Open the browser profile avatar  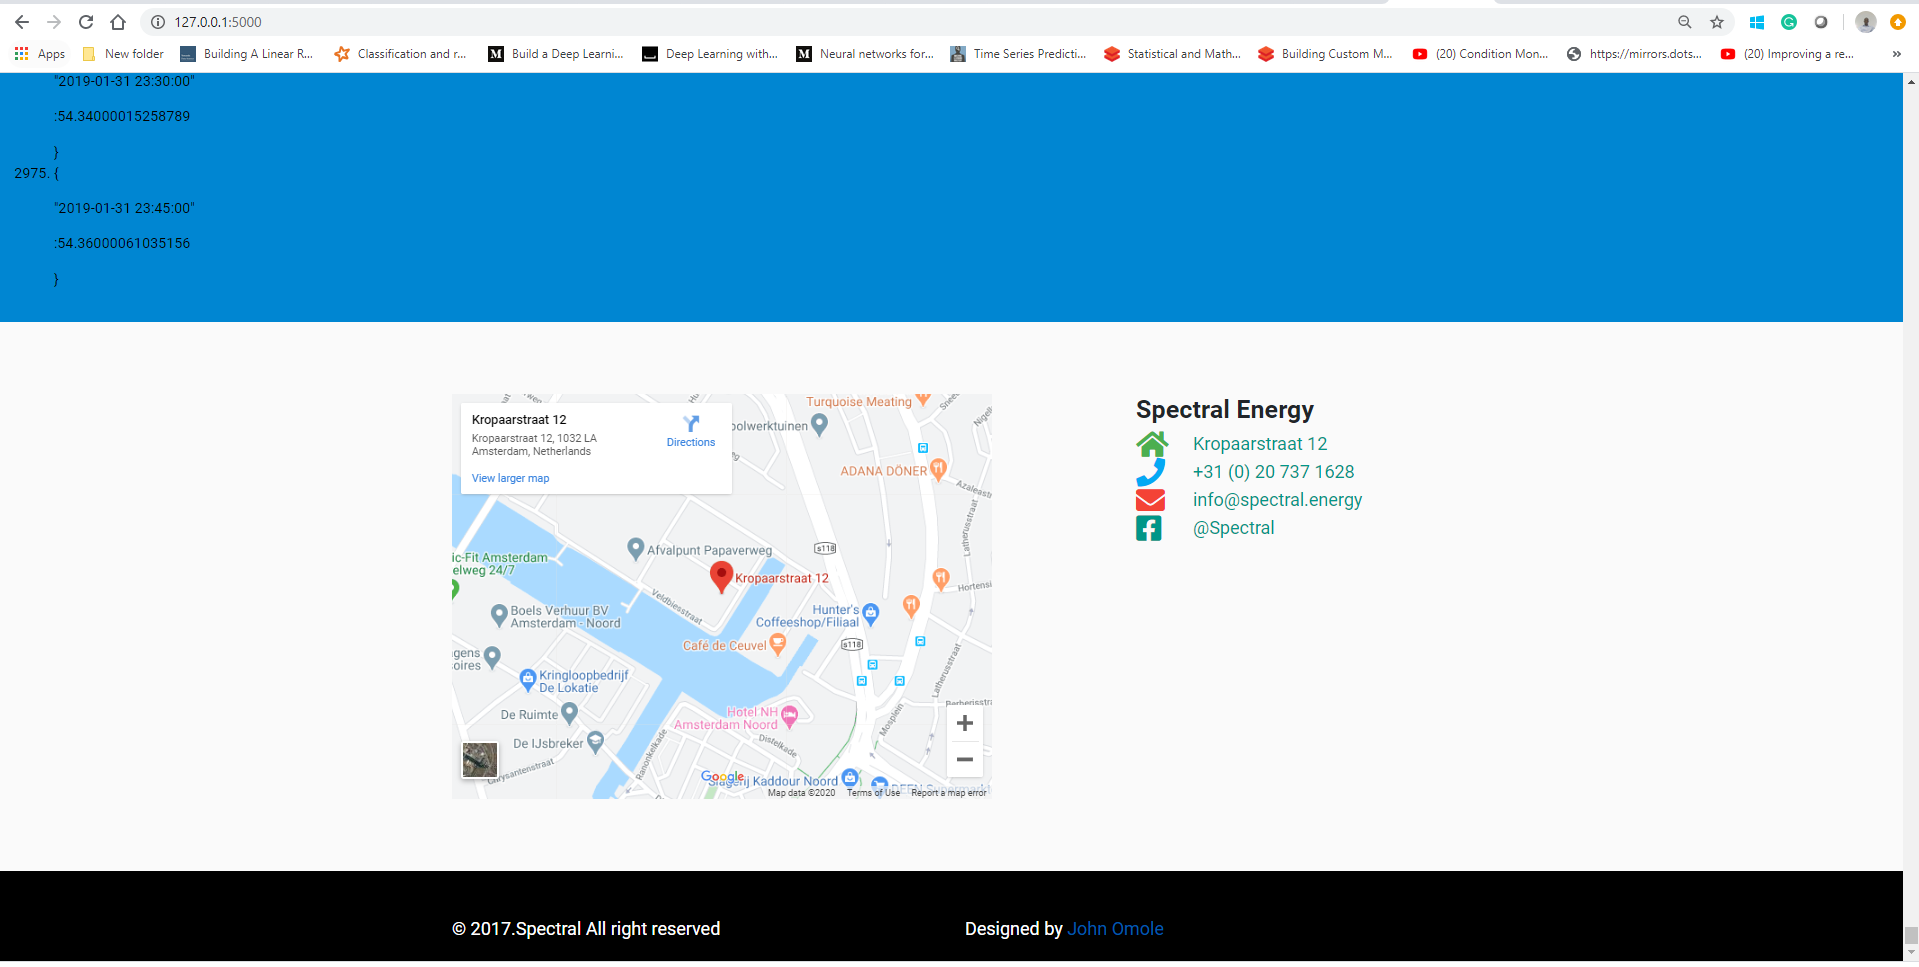[1866, 22]
